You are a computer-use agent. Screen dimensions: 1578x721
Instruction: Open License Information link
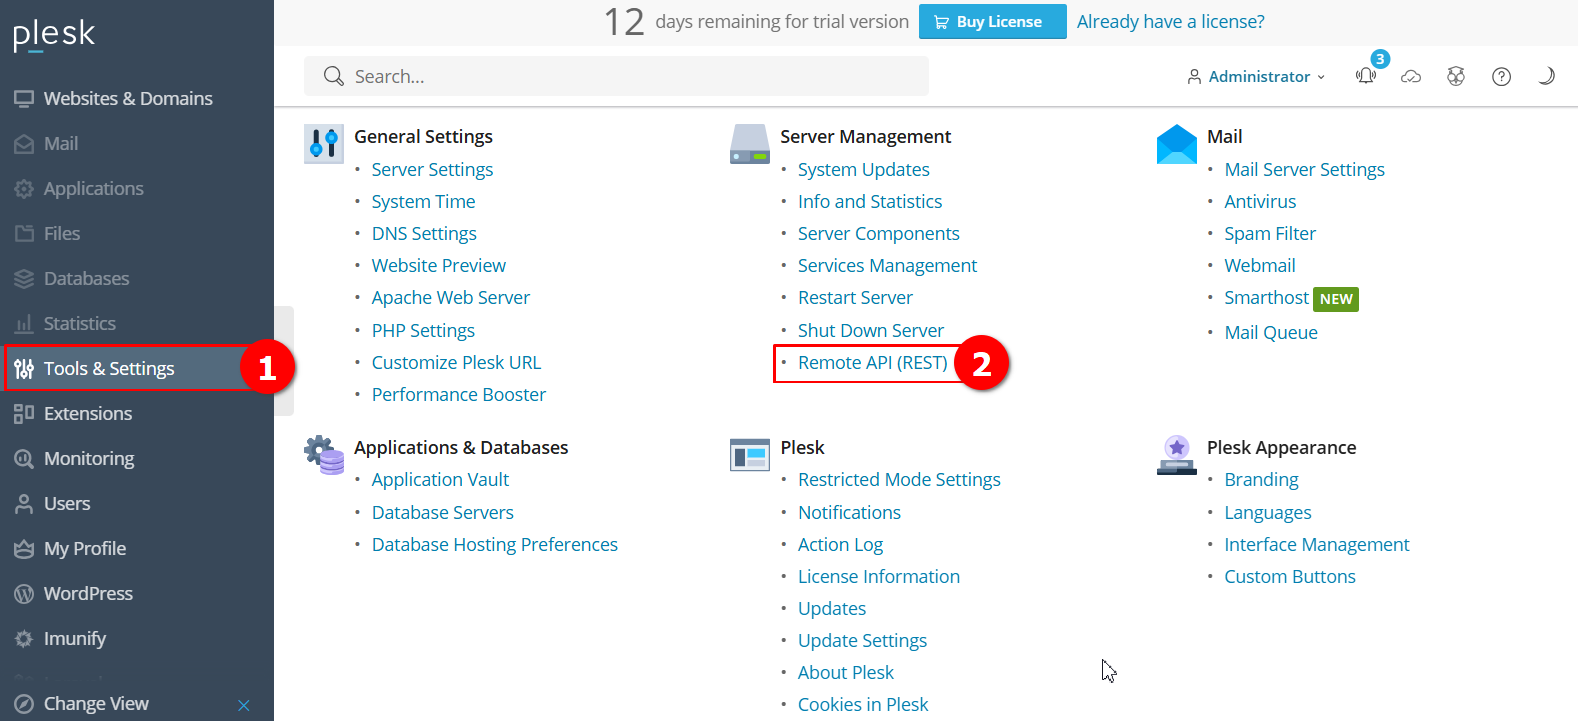point(879,576)
